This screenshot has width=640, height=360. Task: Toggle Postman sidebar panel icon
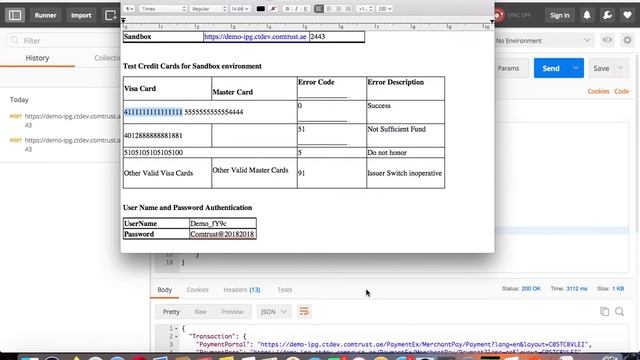pyautogui.click(x=15, y=16)
